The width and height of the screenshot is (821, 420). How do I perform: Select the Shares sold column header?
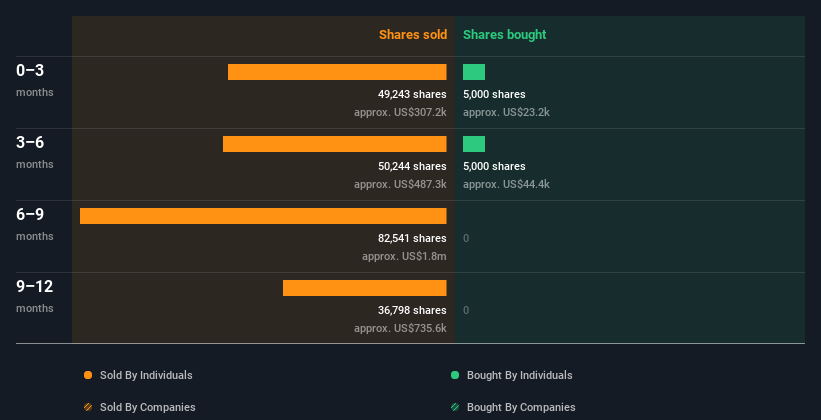pyautogui.click(x=412, y=35)
